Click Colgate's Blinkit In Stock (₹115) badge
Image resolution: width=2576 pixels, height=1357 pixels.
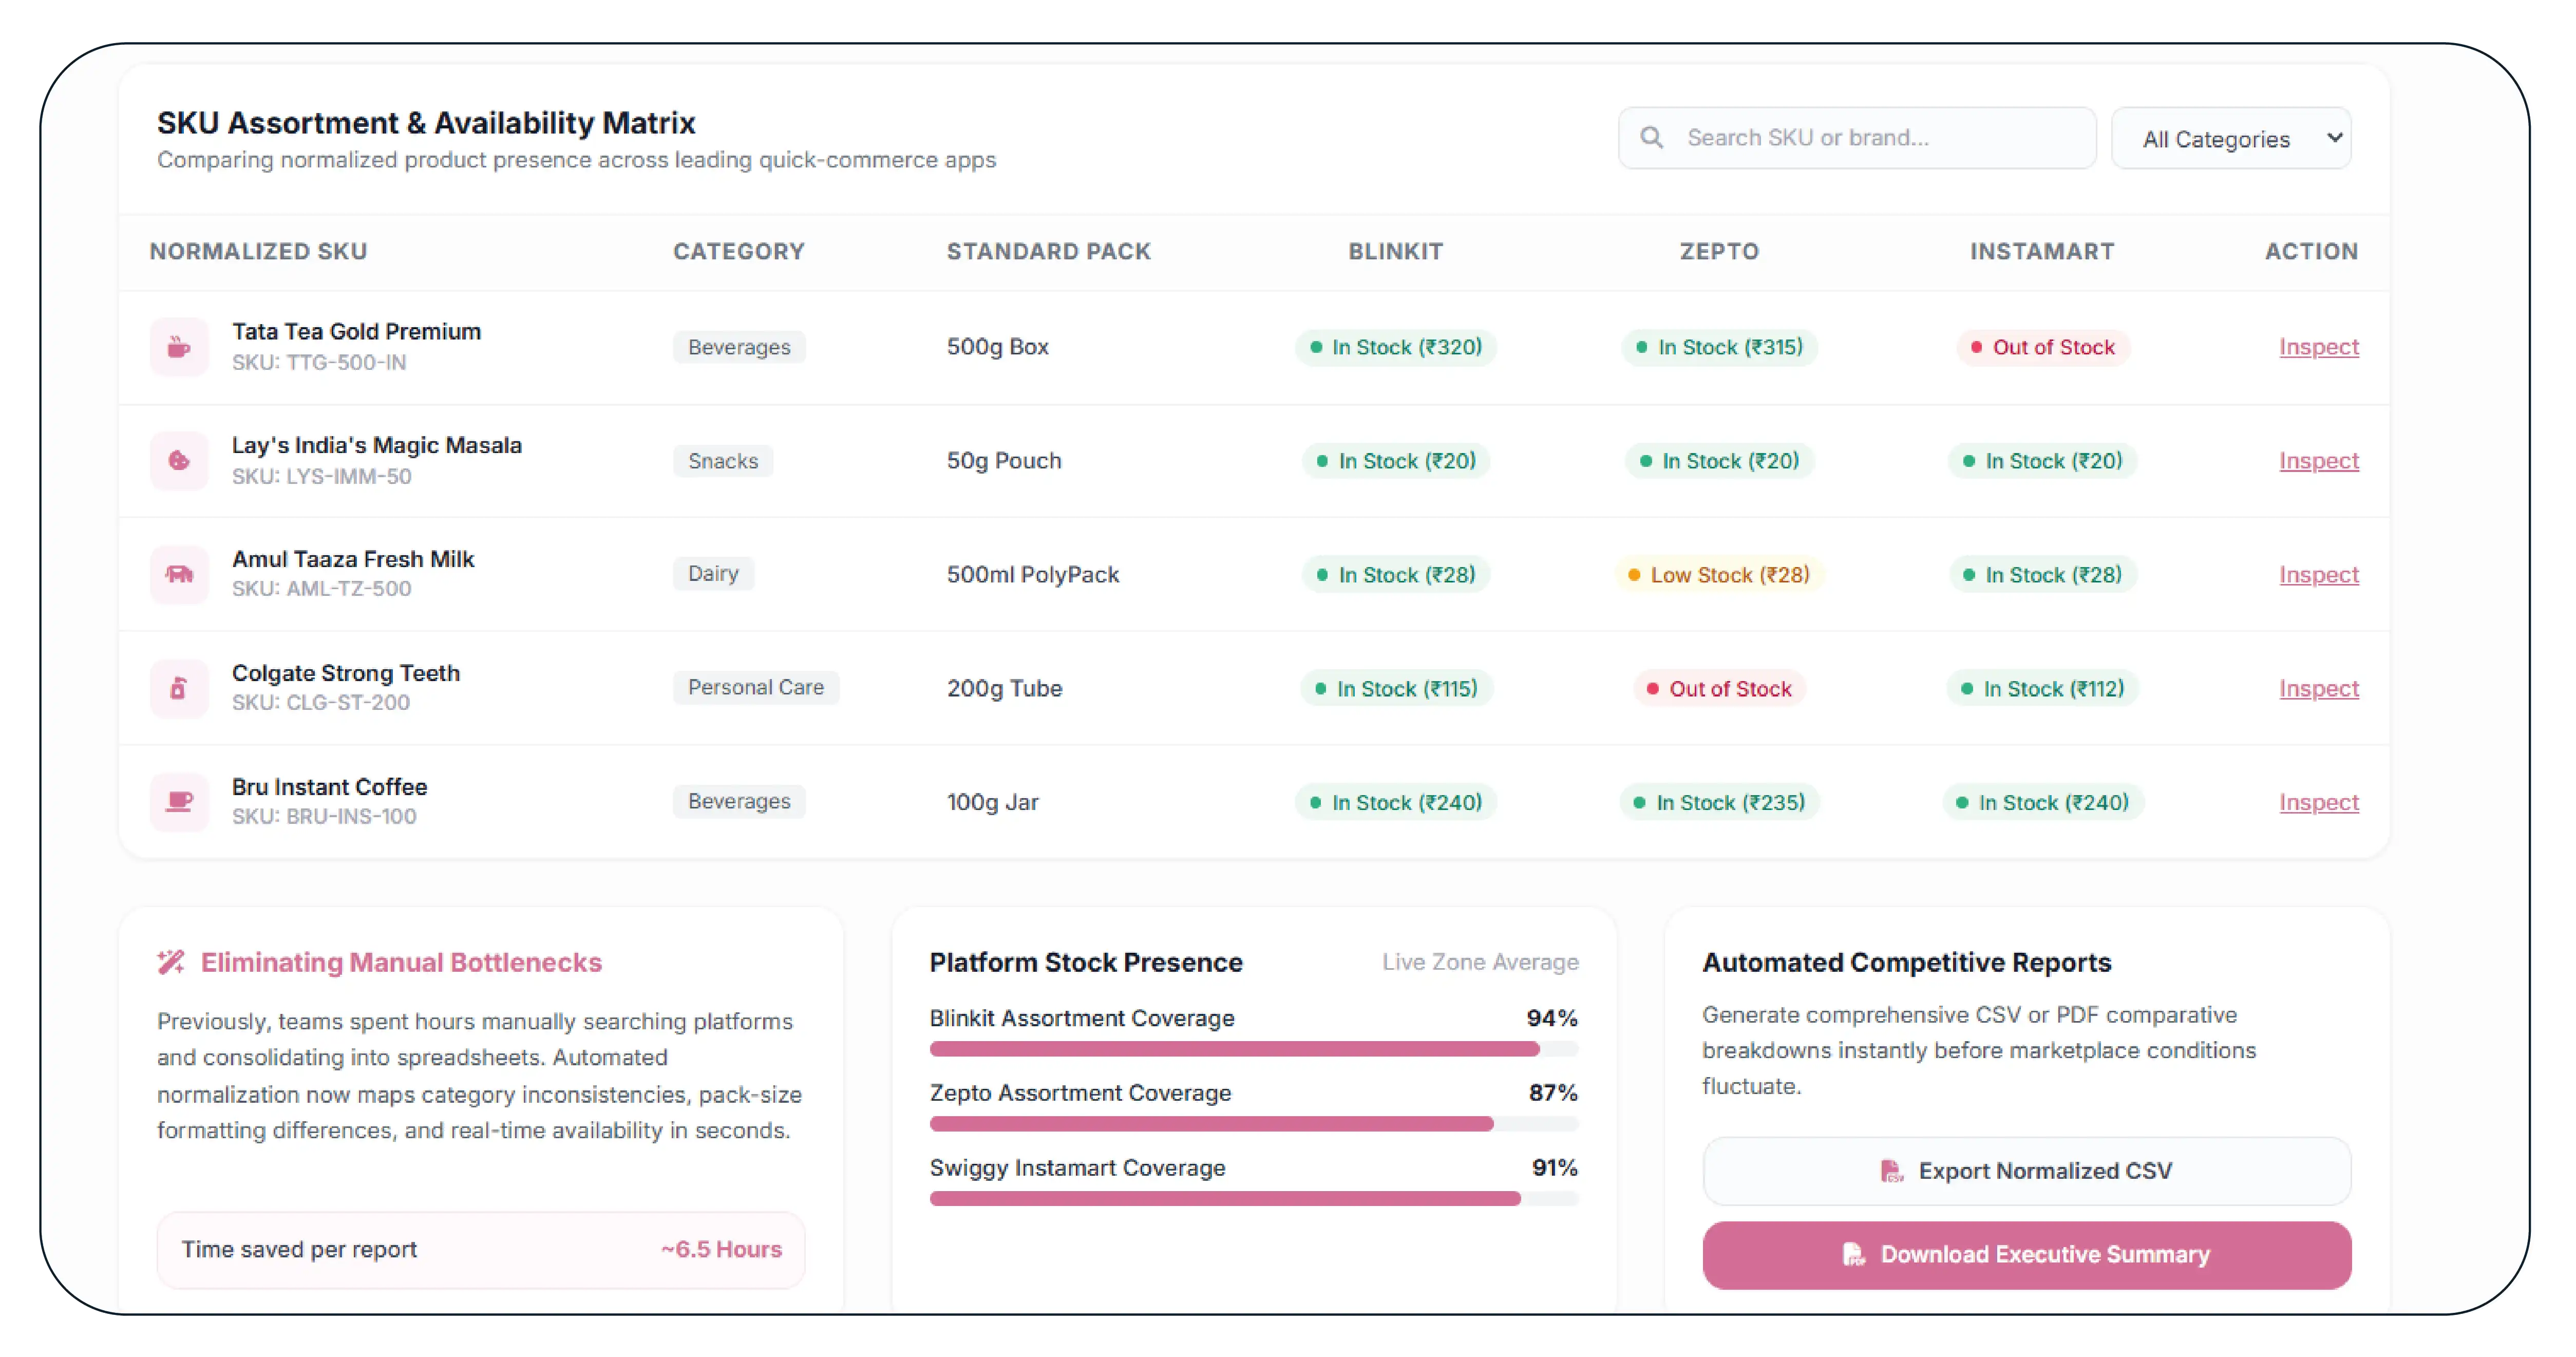[x=1396, y=689]
